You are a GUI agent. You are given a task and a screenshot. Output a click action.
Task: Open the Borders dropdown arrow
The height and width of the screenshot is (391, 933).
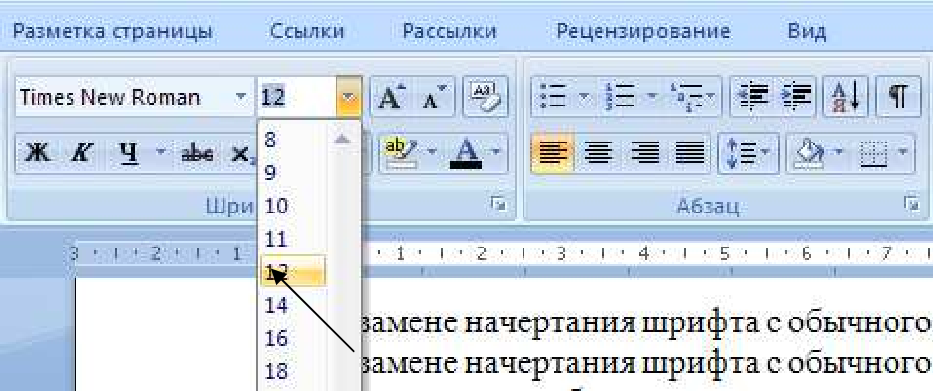click(904, 152)
